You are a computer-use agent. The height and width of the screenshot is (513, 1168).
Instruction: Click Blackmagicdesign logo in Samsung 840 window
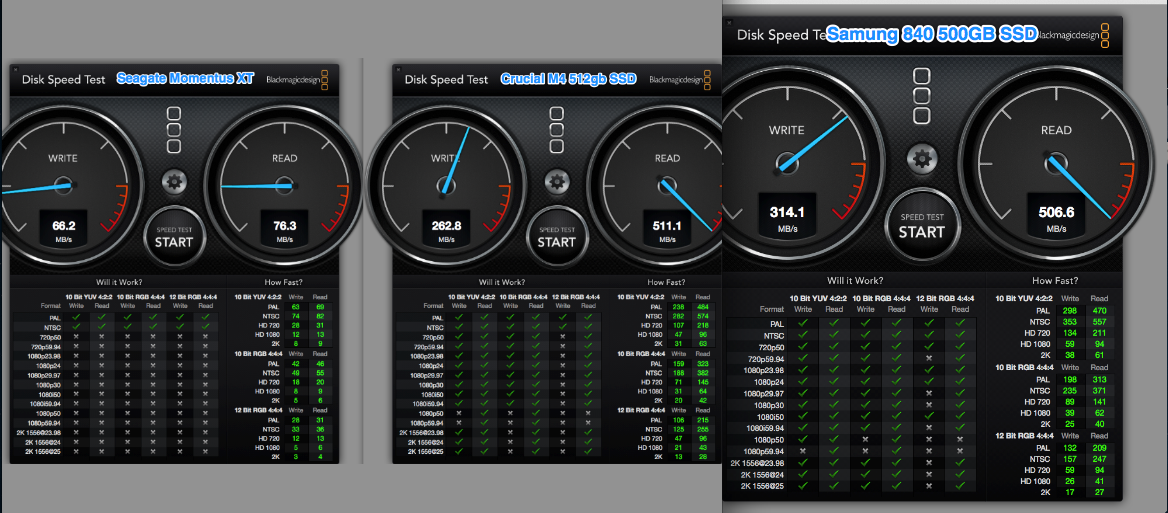pyautogui.click(x=1072, y=34)
